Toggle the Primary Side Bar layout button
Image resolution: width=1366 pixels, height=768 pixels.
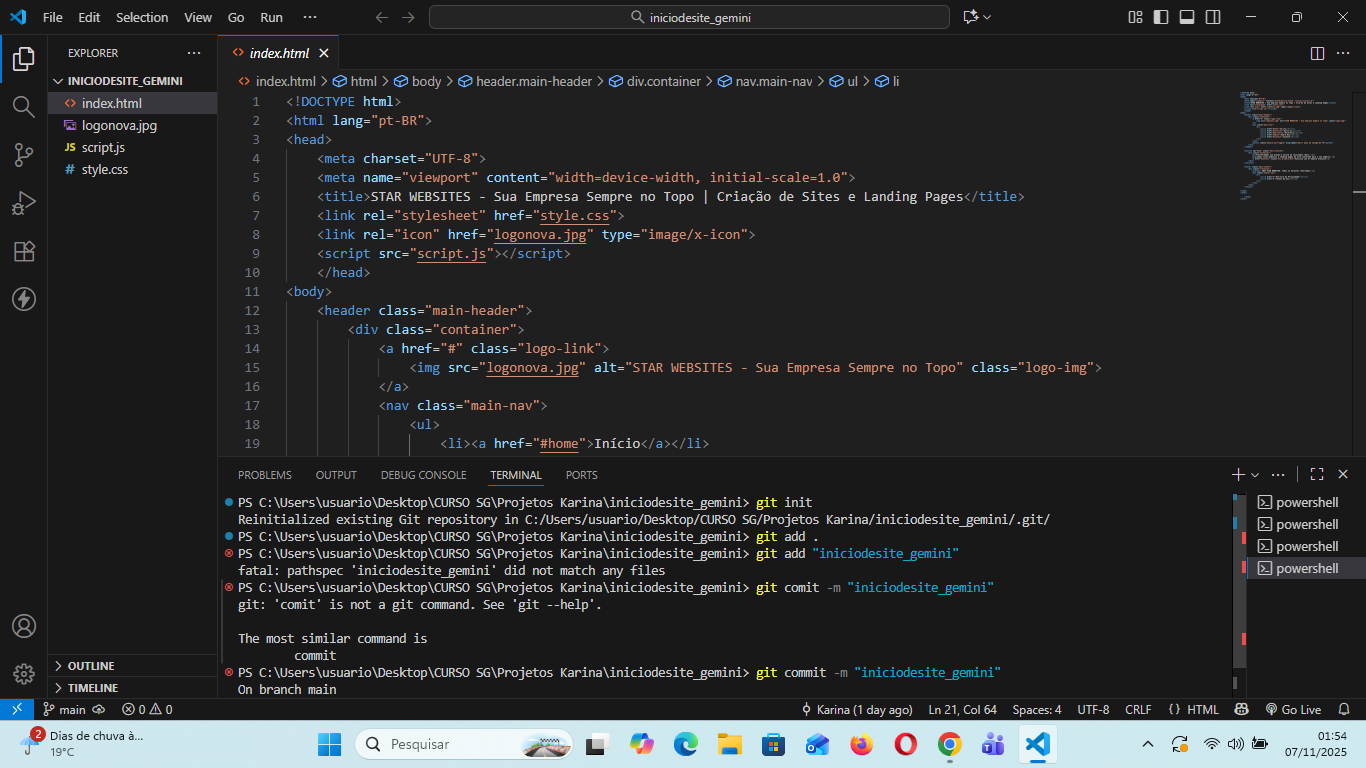tap(1161, 17)
